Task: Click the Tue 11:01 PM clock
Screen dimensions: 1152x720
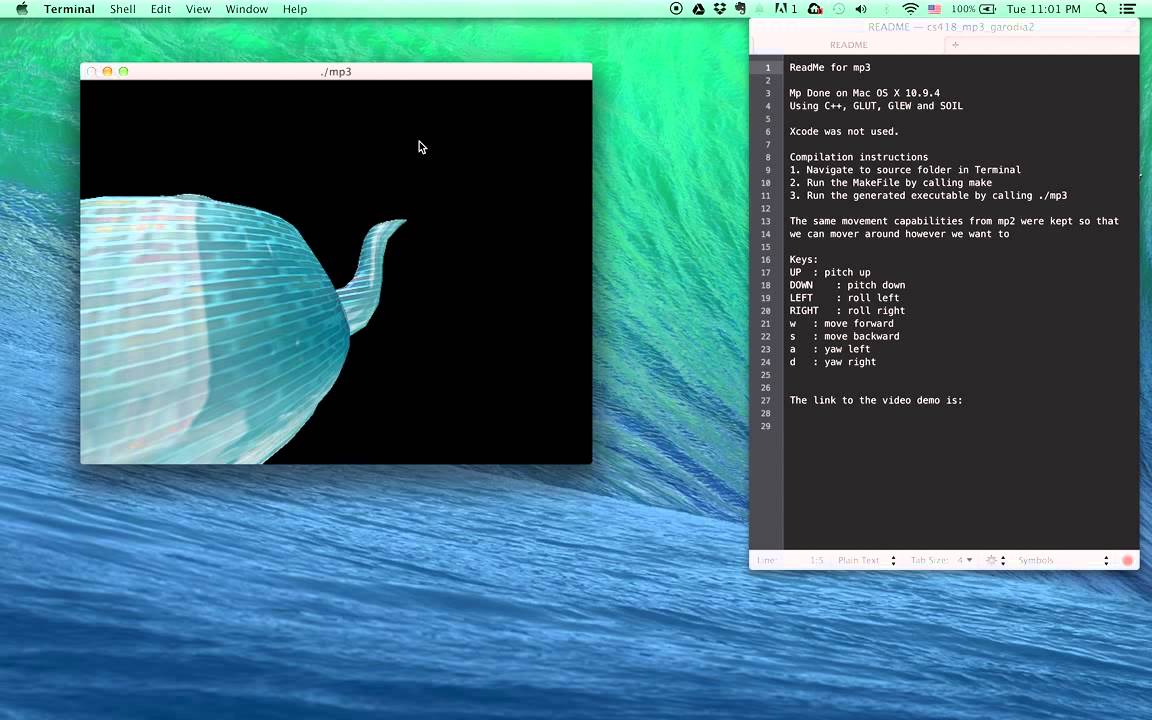Action: tap(1043, 9)
